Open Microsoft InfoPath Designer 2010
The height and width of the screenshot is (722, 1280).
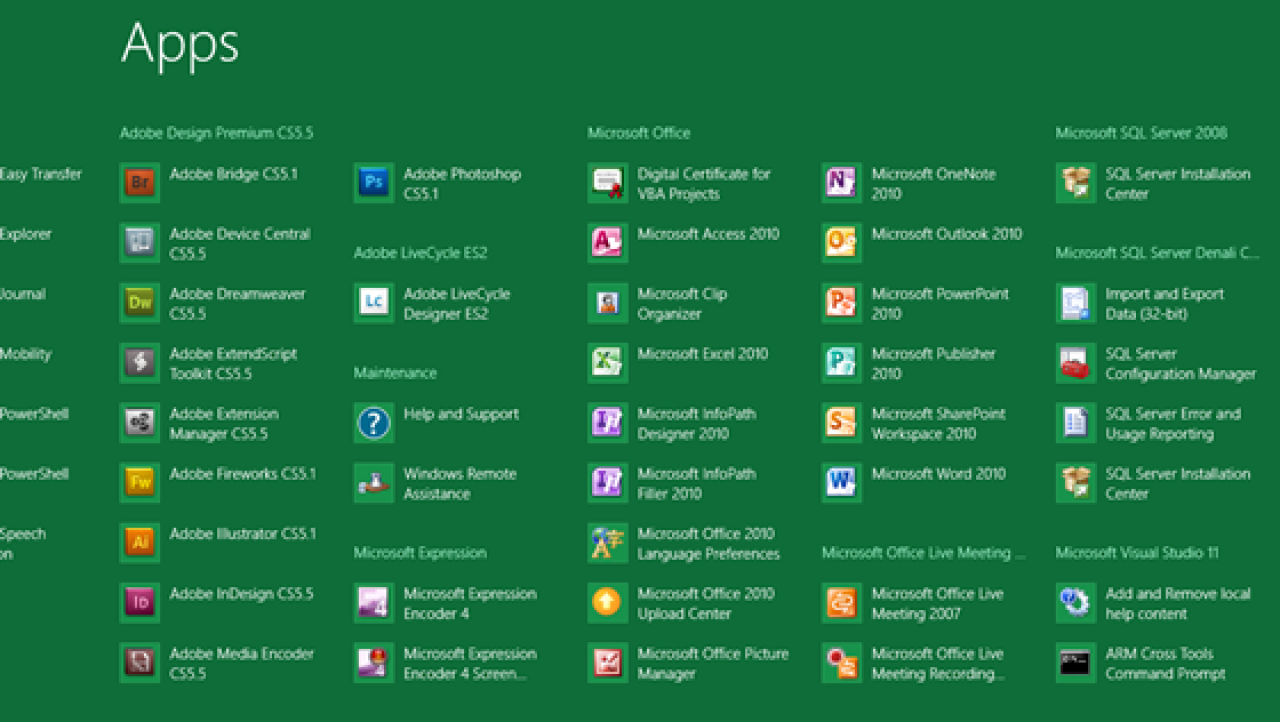click(x=672, y=423)
